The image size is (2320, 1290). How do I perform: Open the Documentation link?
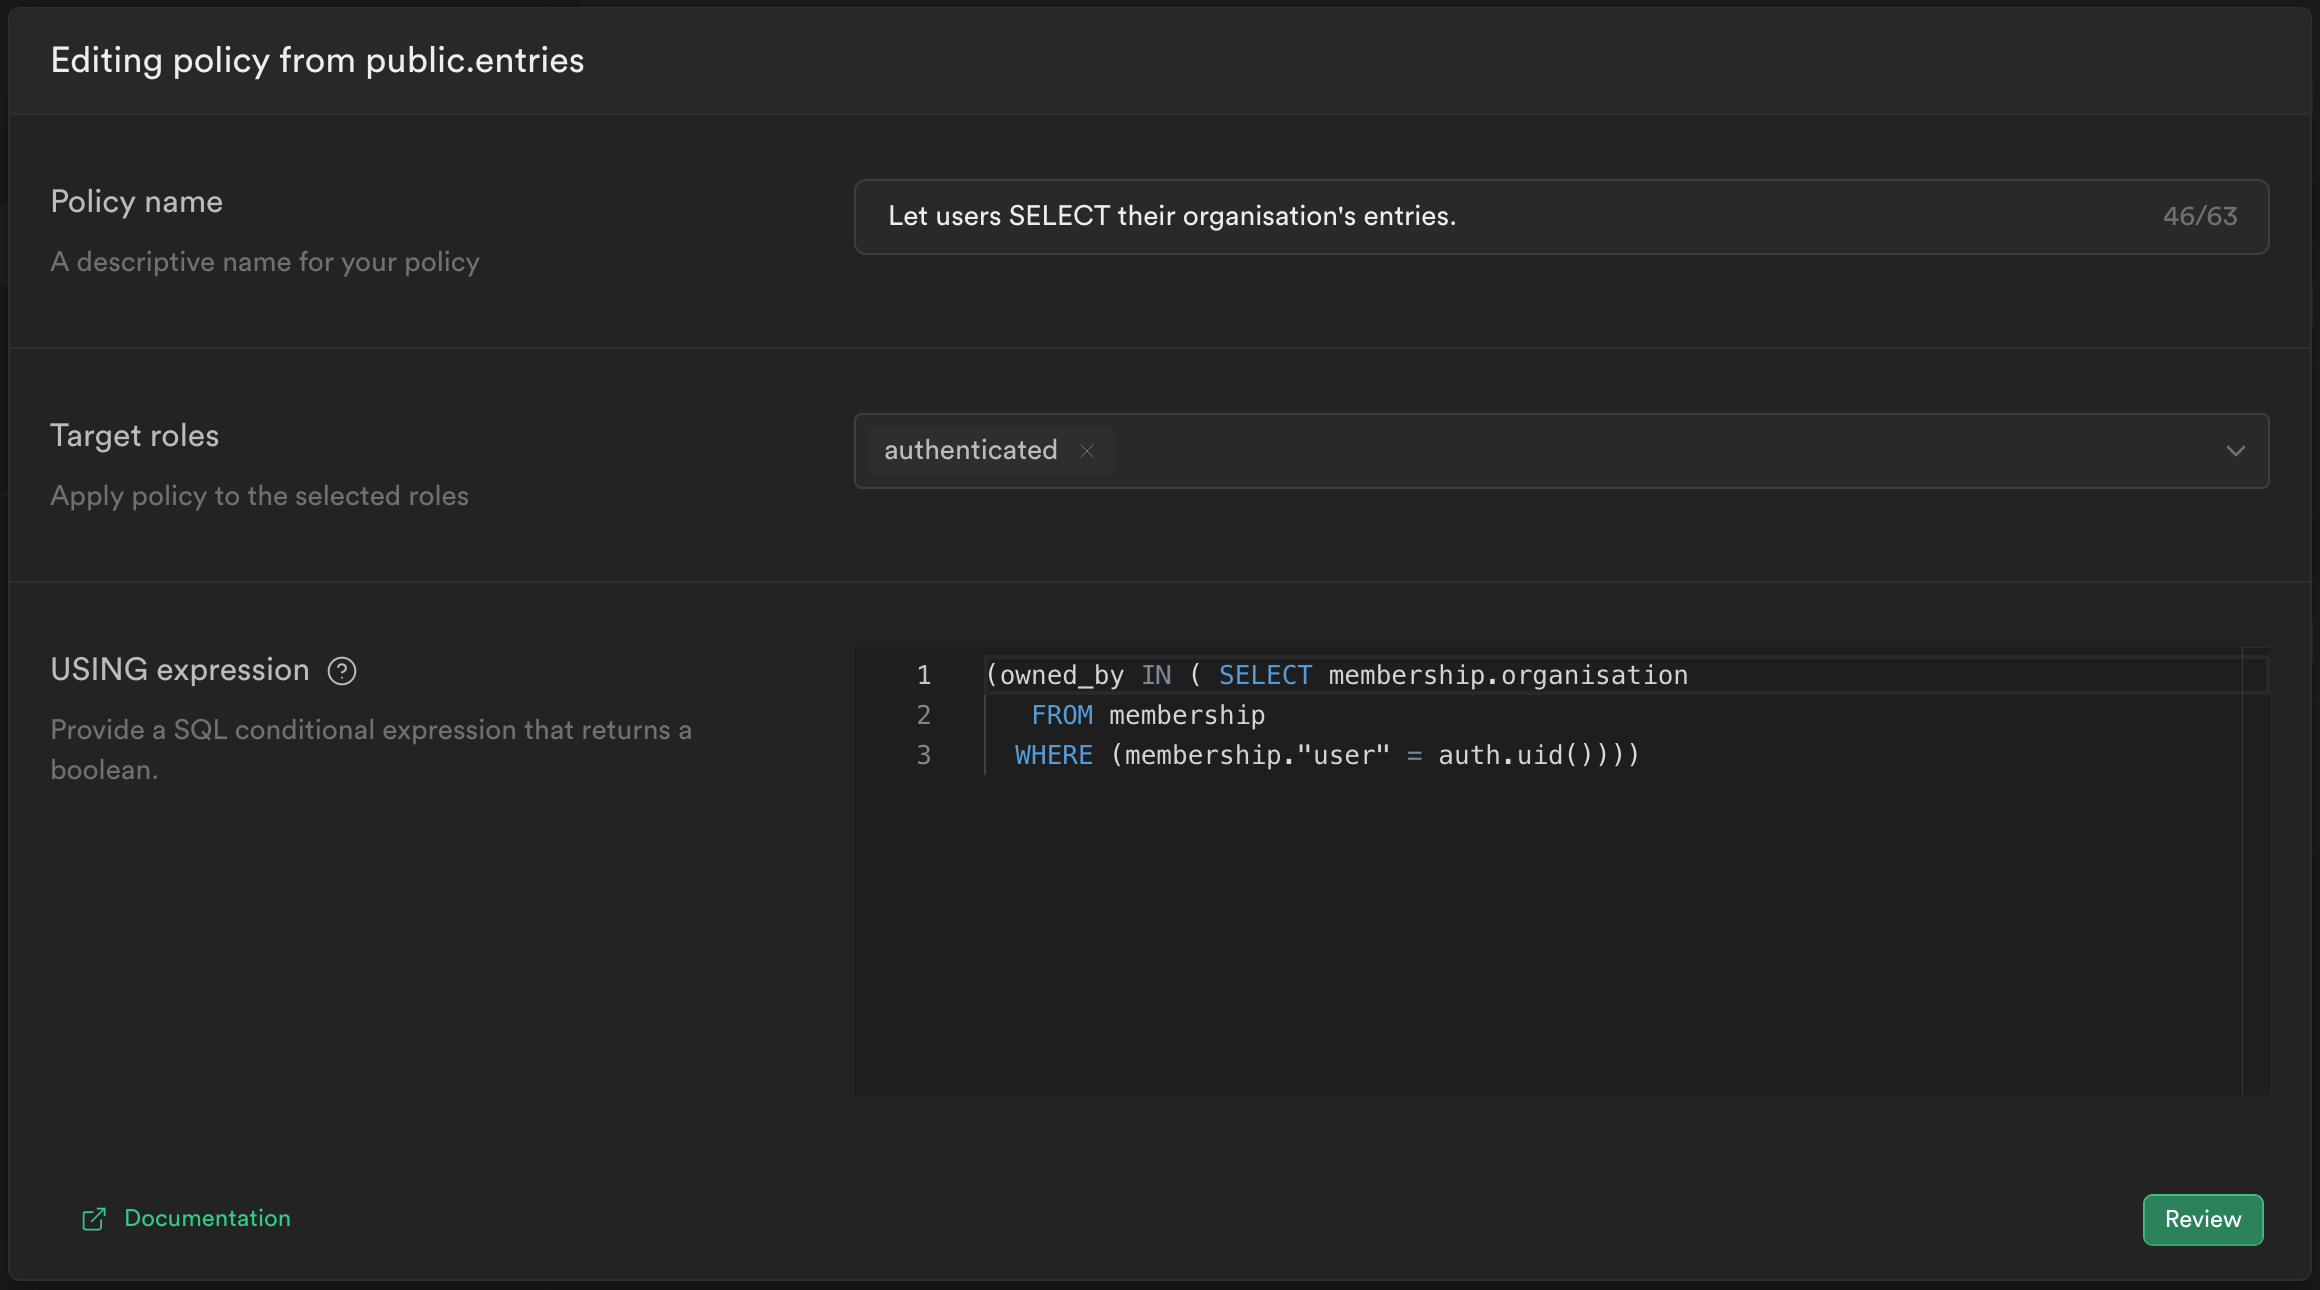pos(207,1218)
